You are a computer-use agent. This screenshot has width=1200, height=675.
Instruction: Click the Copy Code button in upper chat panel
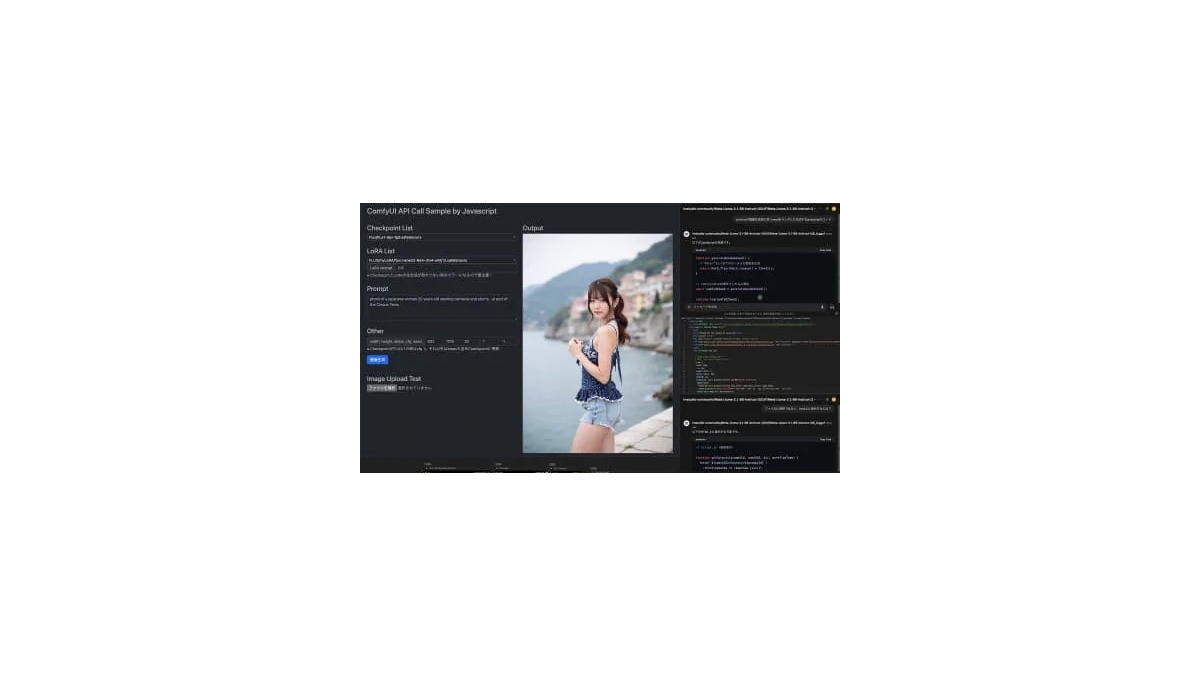(825, 249)
